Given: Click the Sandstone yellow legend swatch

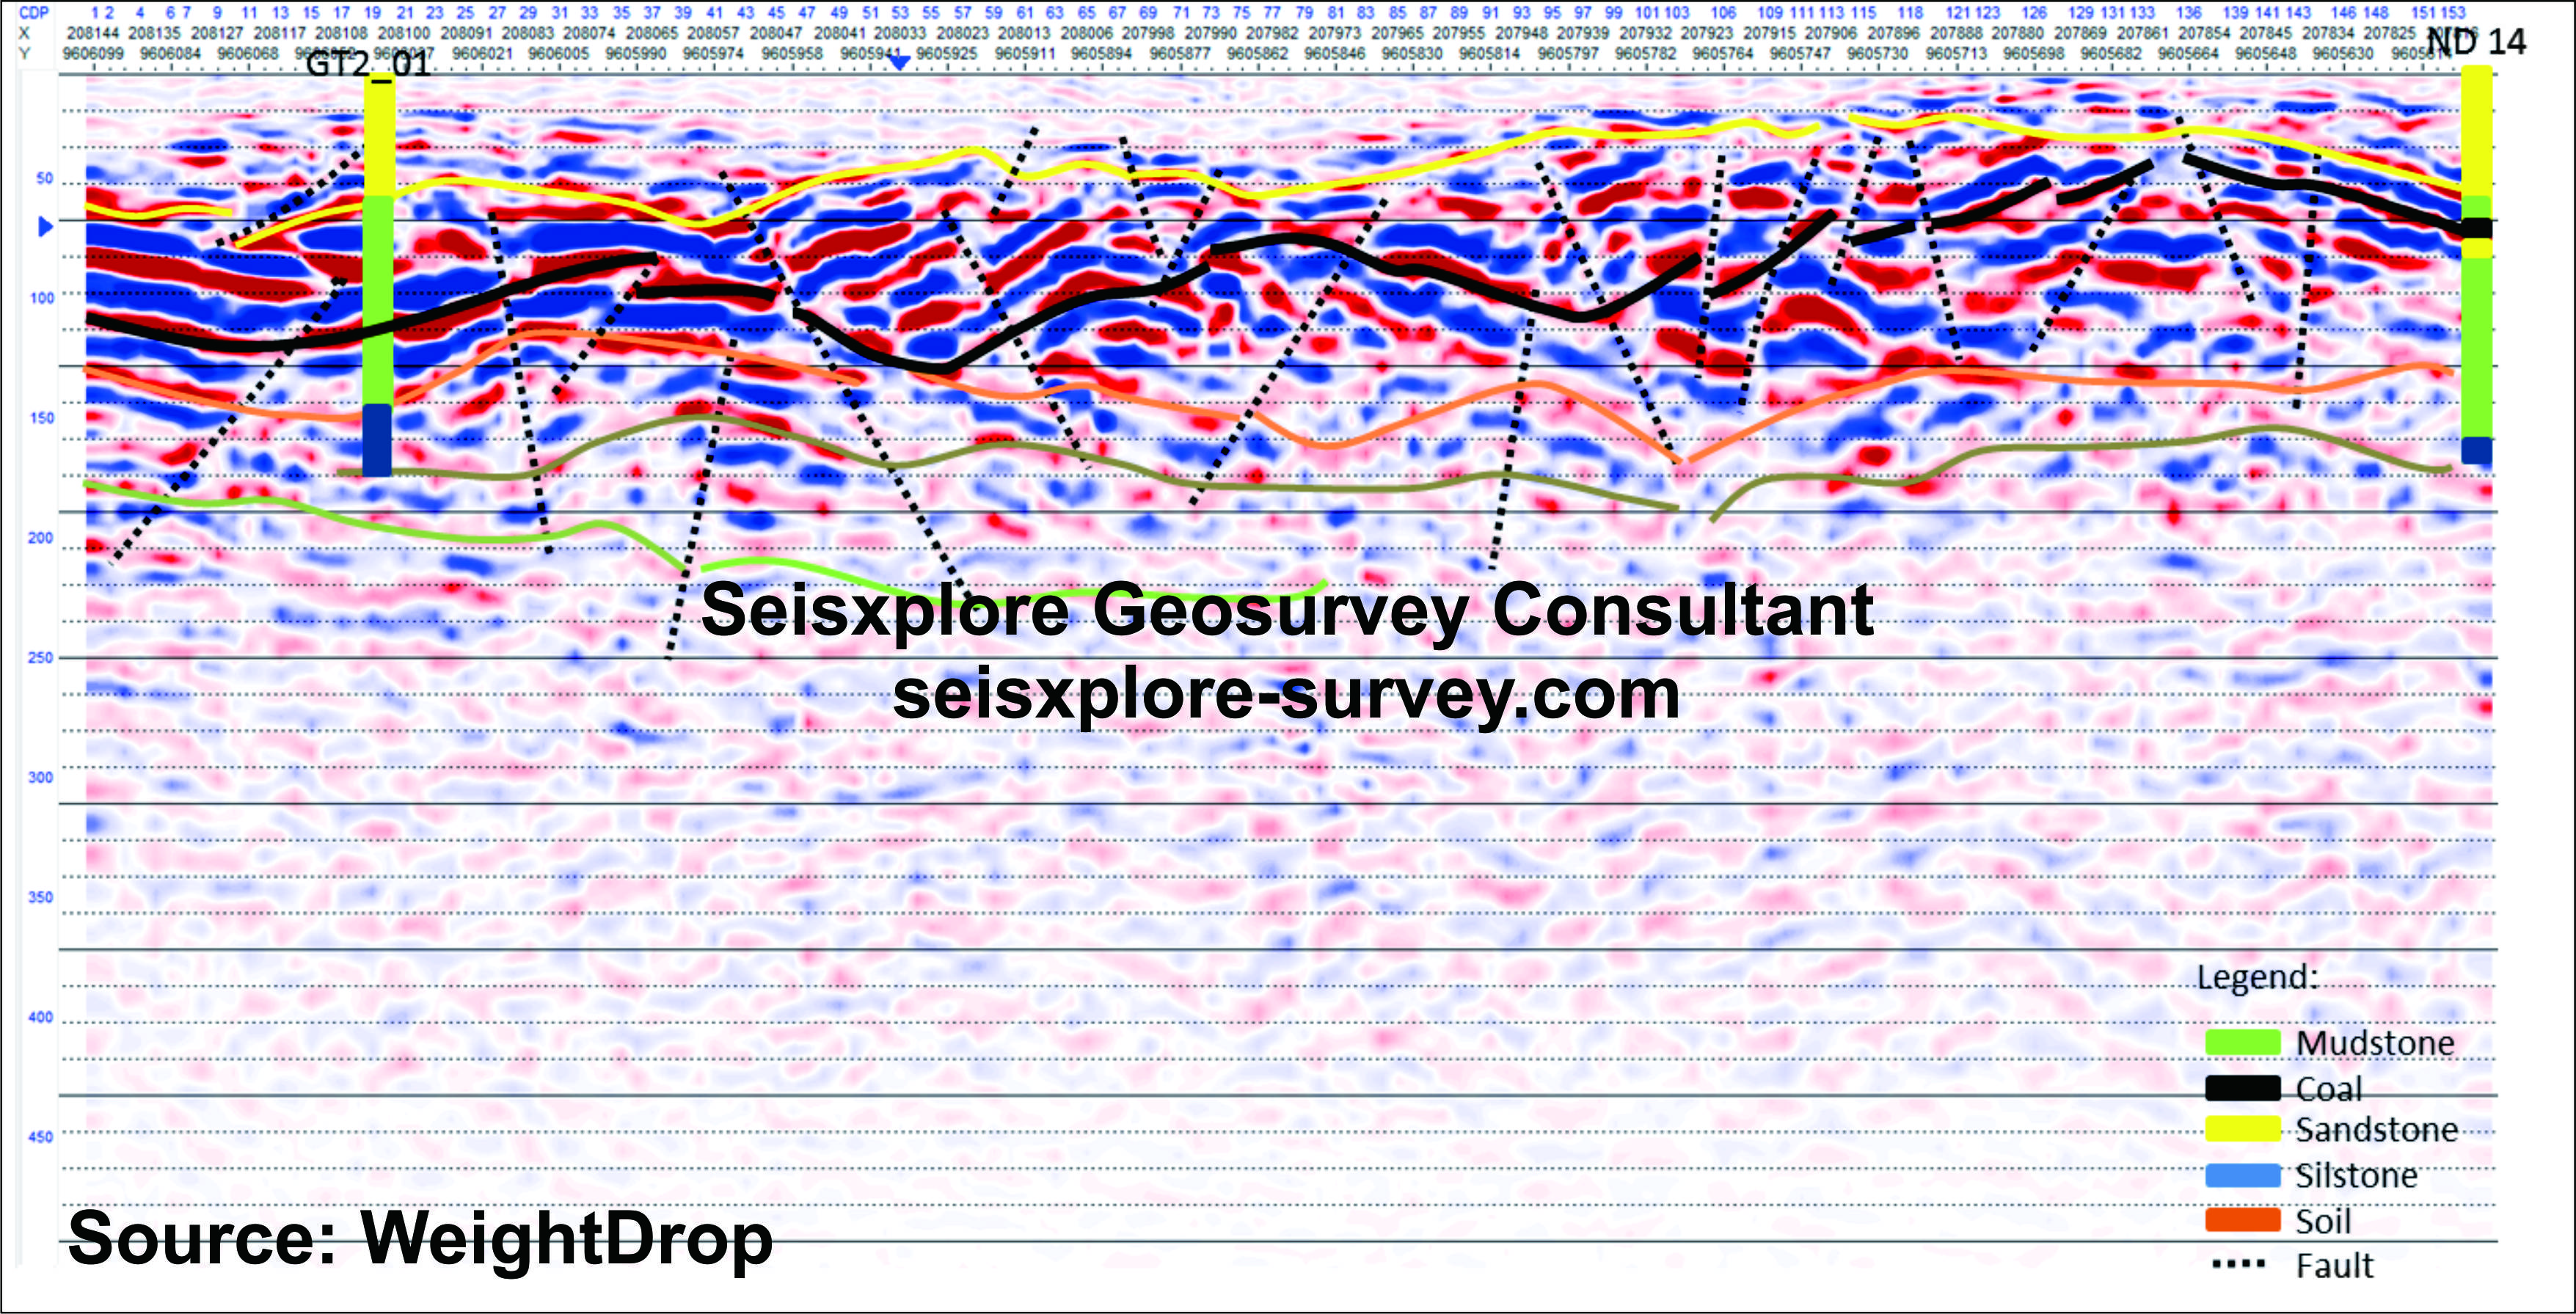Looking at the screenshot, I should 2242,1129.
